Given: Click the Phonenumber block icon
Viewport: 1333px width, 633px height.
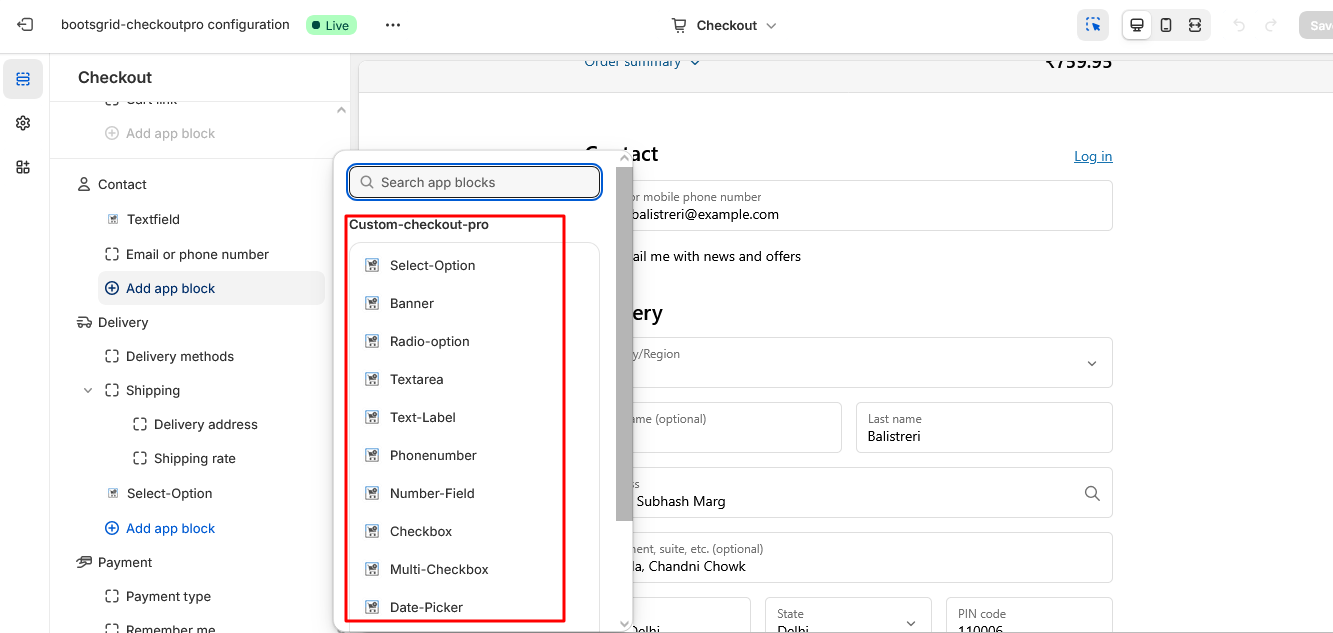Looking at the screenshot, I should click(372, 455).
